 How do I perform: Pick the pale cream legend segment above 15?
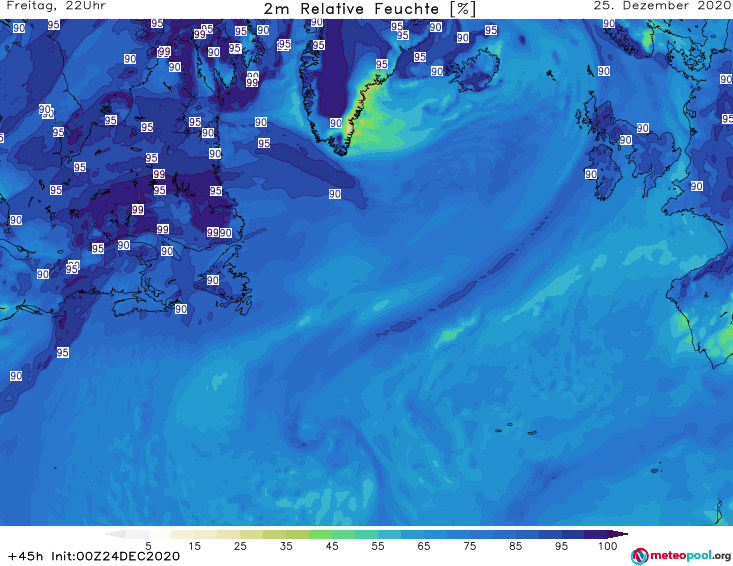tap(183, 534)
